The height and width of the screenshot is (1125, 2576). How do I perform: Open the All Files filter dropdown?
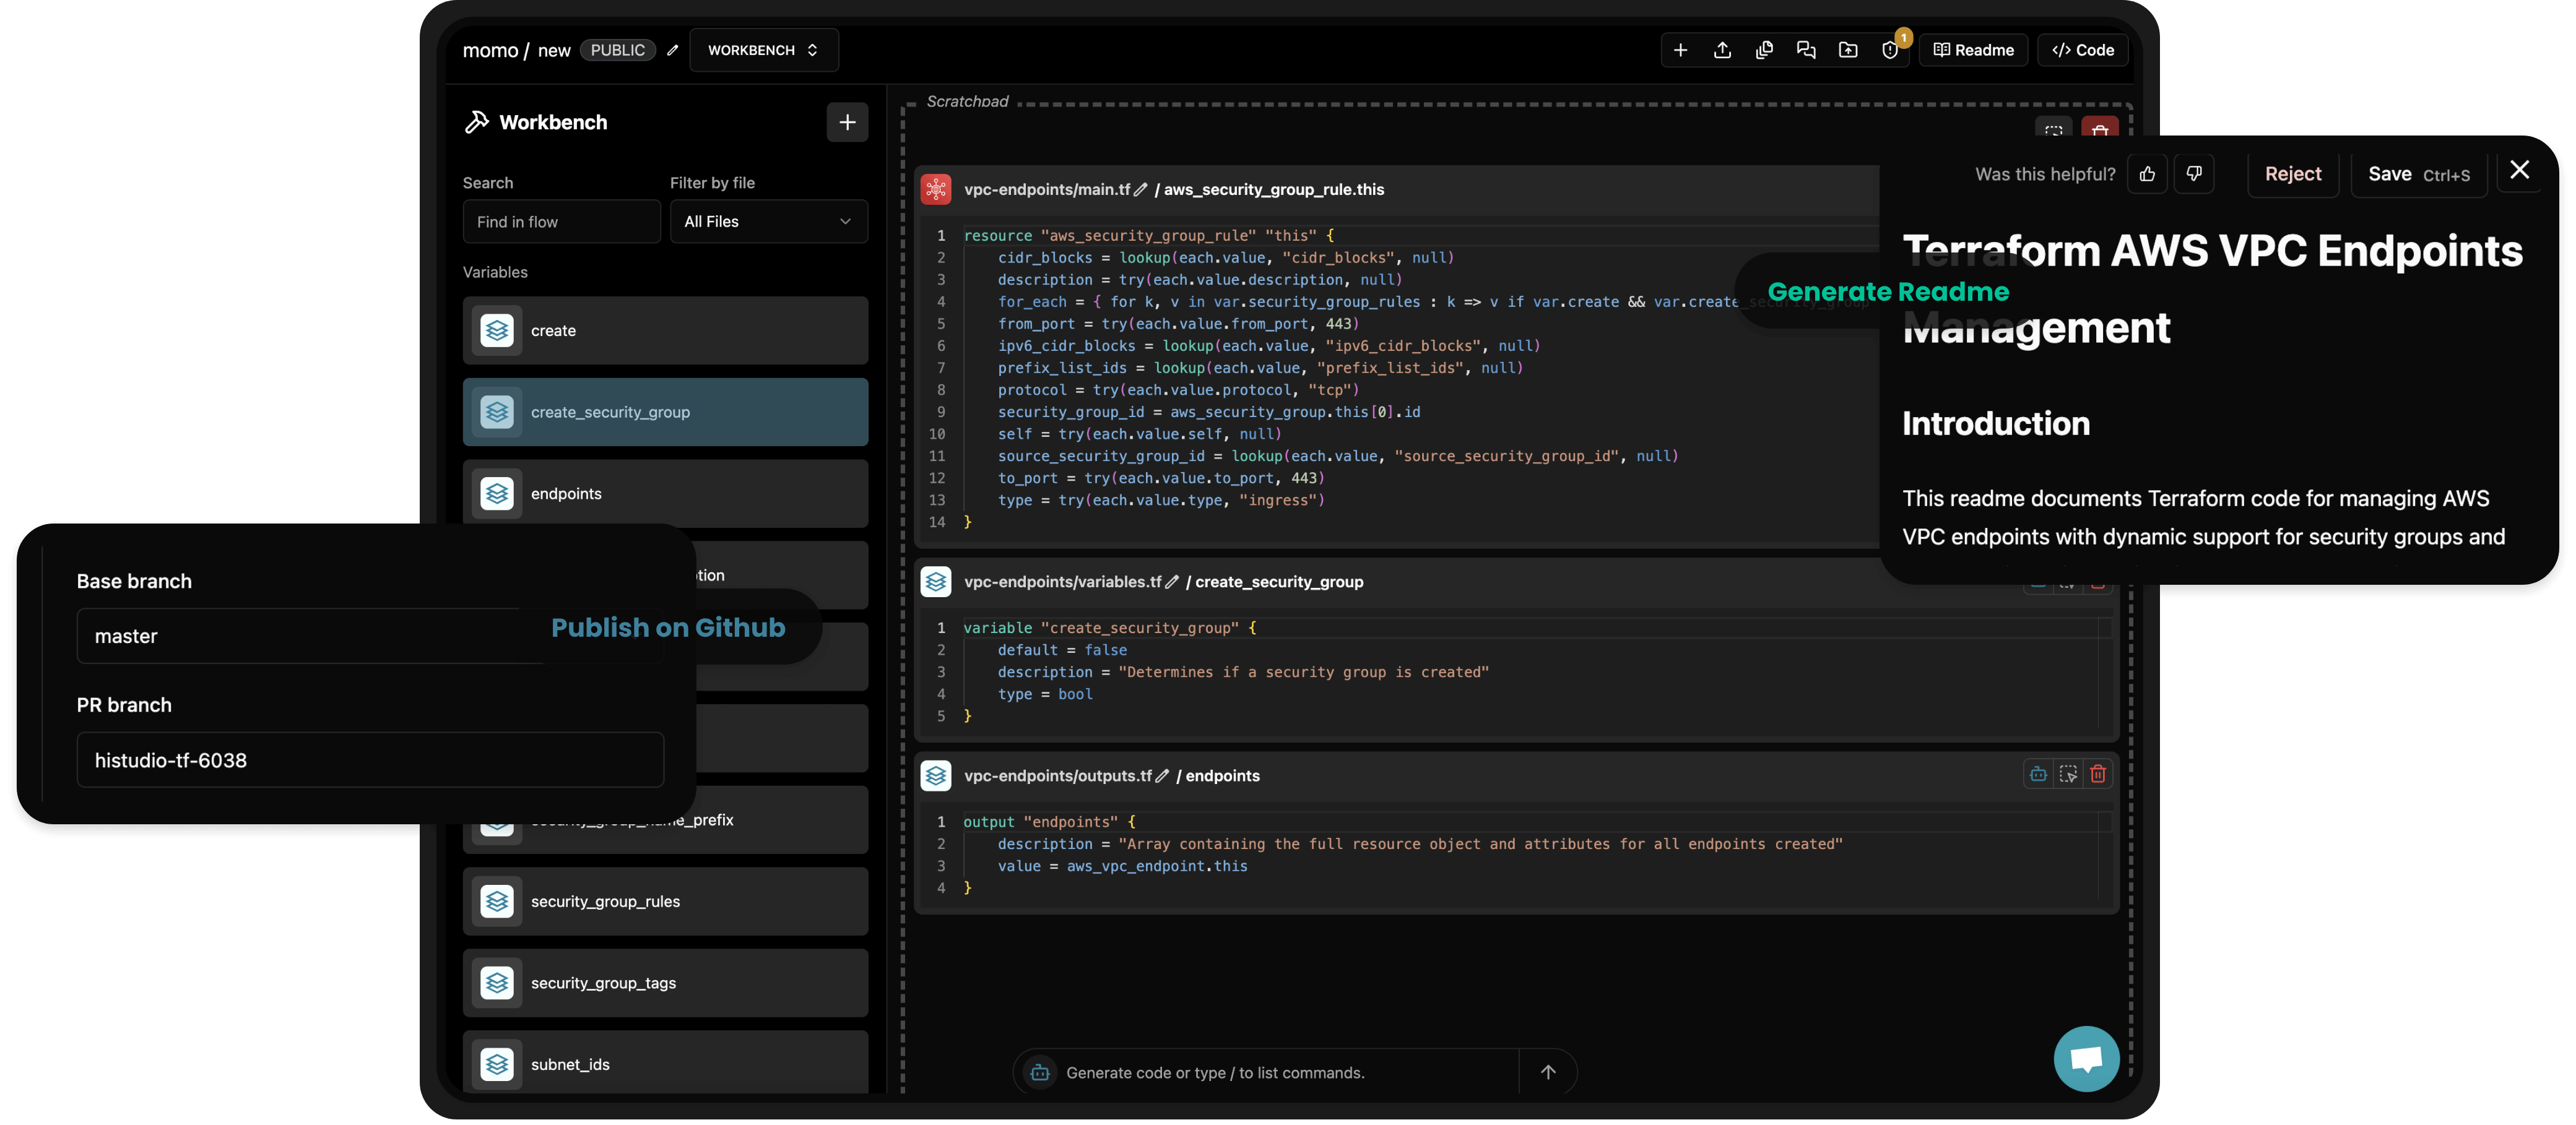tap(768, 222)
